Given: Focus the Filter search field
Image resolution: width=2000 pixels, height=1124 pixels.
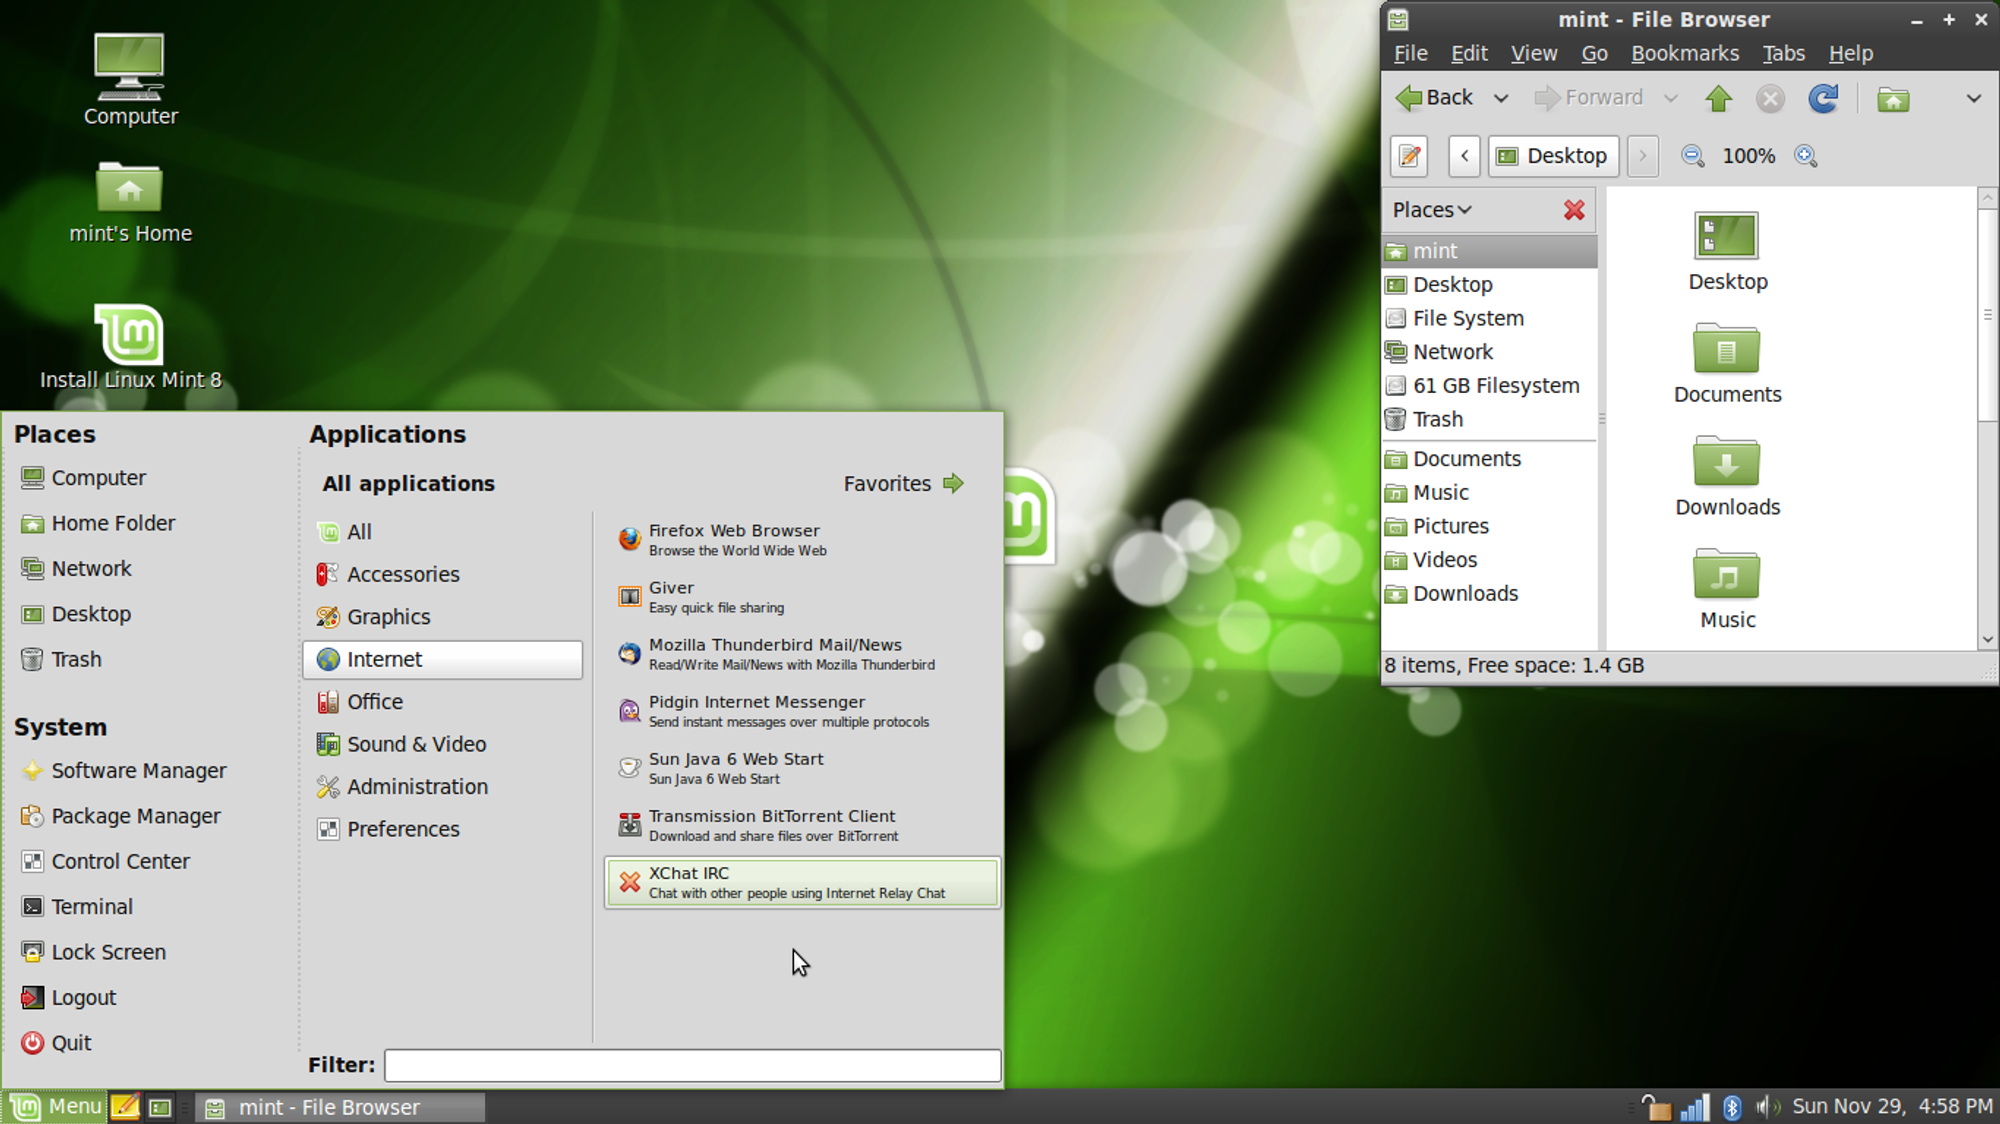Looking at the screenshot, I should 692,1065.
